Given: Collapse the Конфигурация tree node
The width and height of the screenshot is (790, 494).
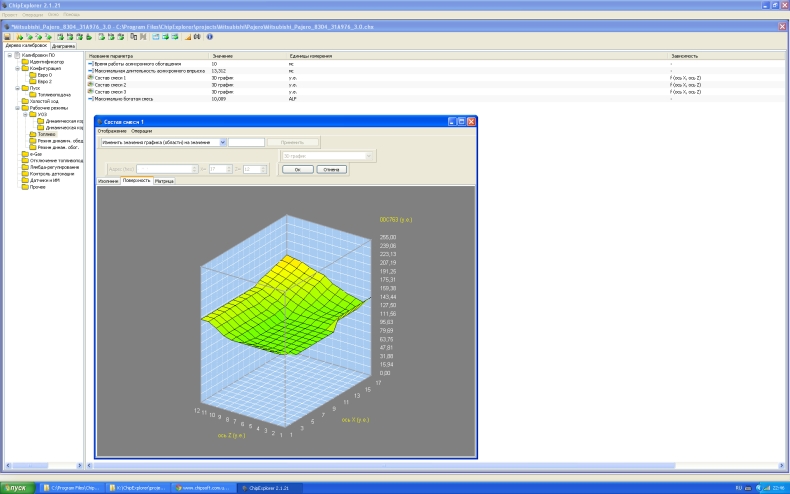Looking at the screenshot, I should [17, 68].
